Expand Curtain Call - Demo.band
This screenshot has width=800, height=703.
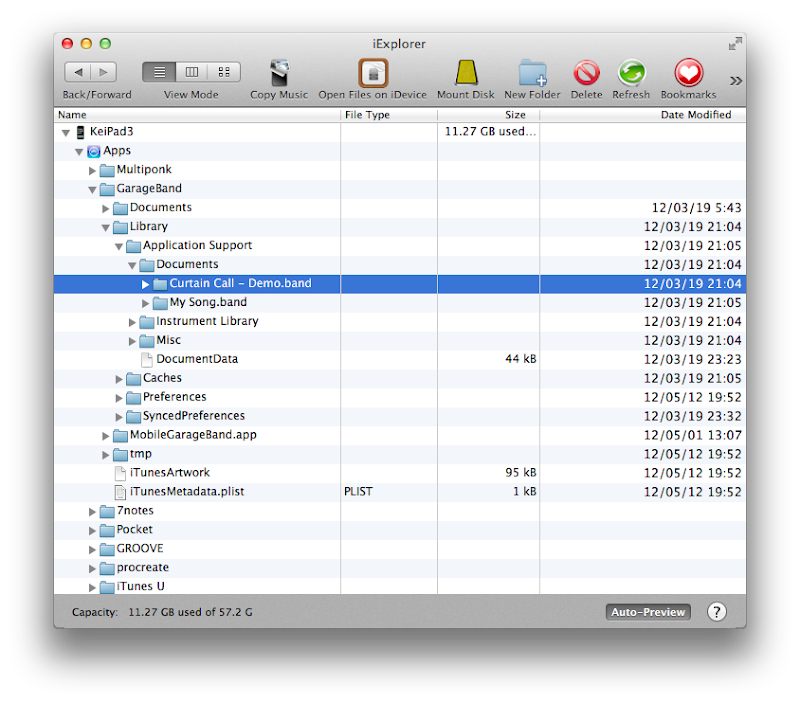(145, 284)
